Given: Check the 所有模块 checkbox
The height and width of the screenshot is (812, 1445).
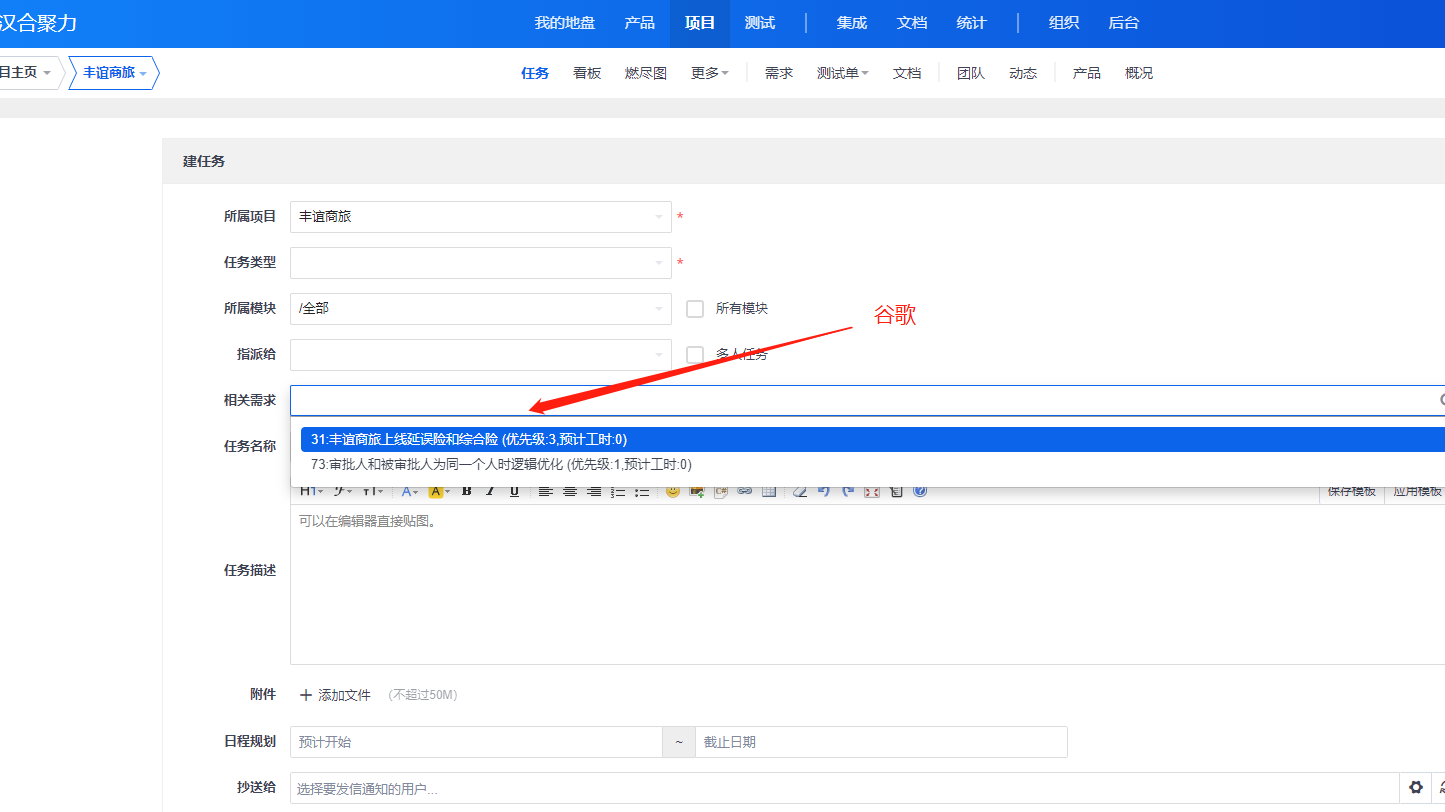Looking at the screenshot, I should point(695,309).
